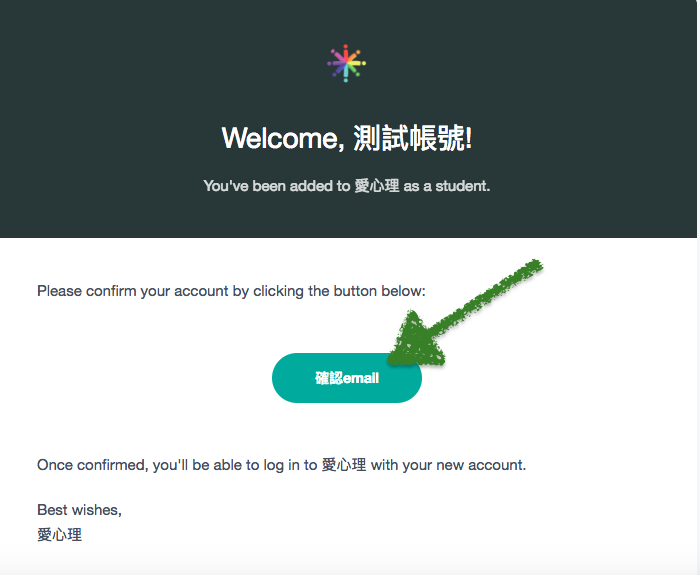Click the word clicking in the confirm instruction

279,291
